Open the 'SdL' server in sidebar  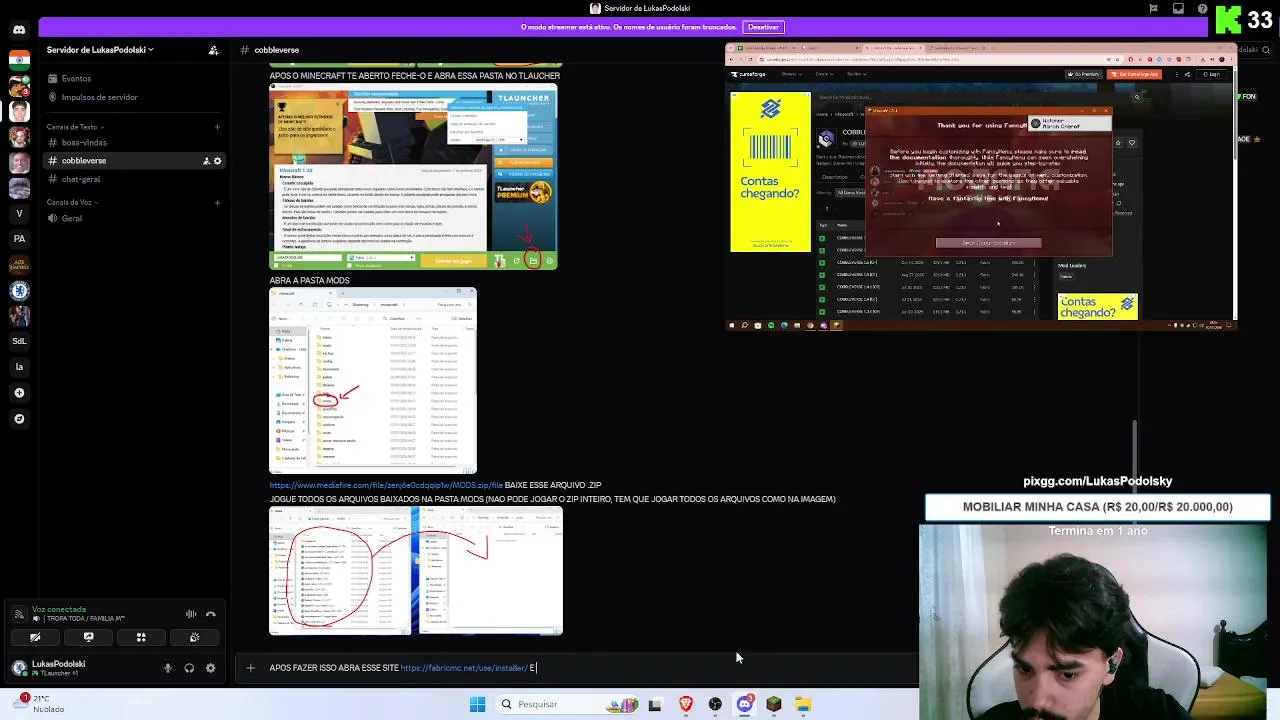tap(19, 341)
